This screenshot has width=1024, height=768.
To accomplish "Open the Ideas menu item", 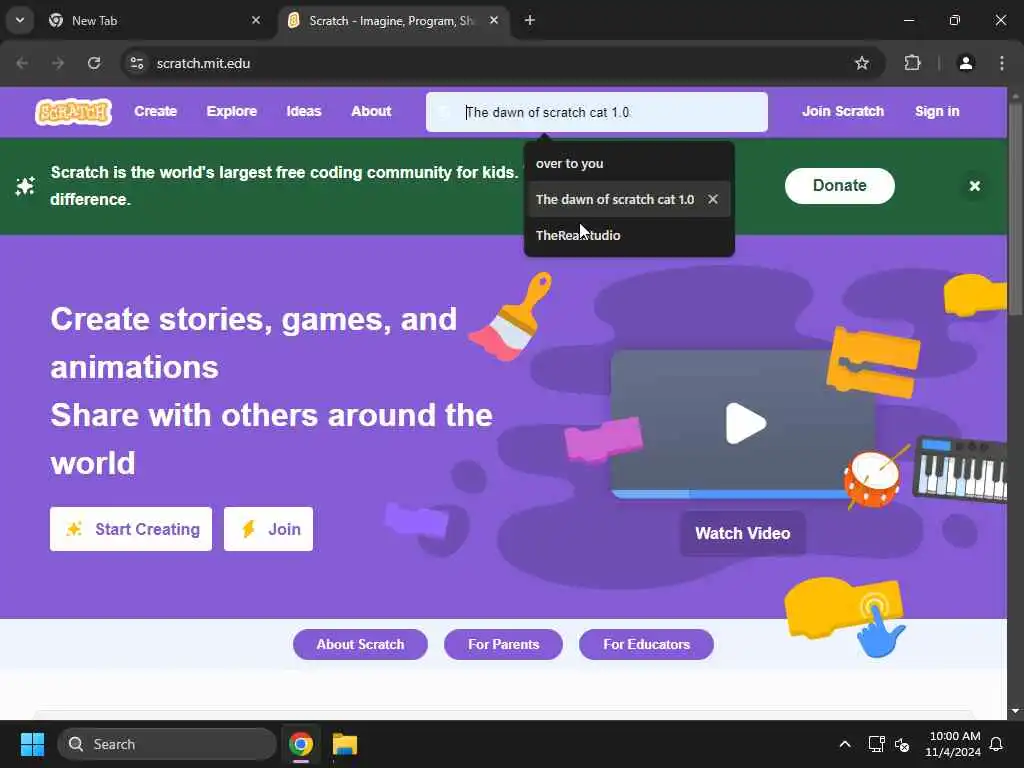I will click(304, 112).
